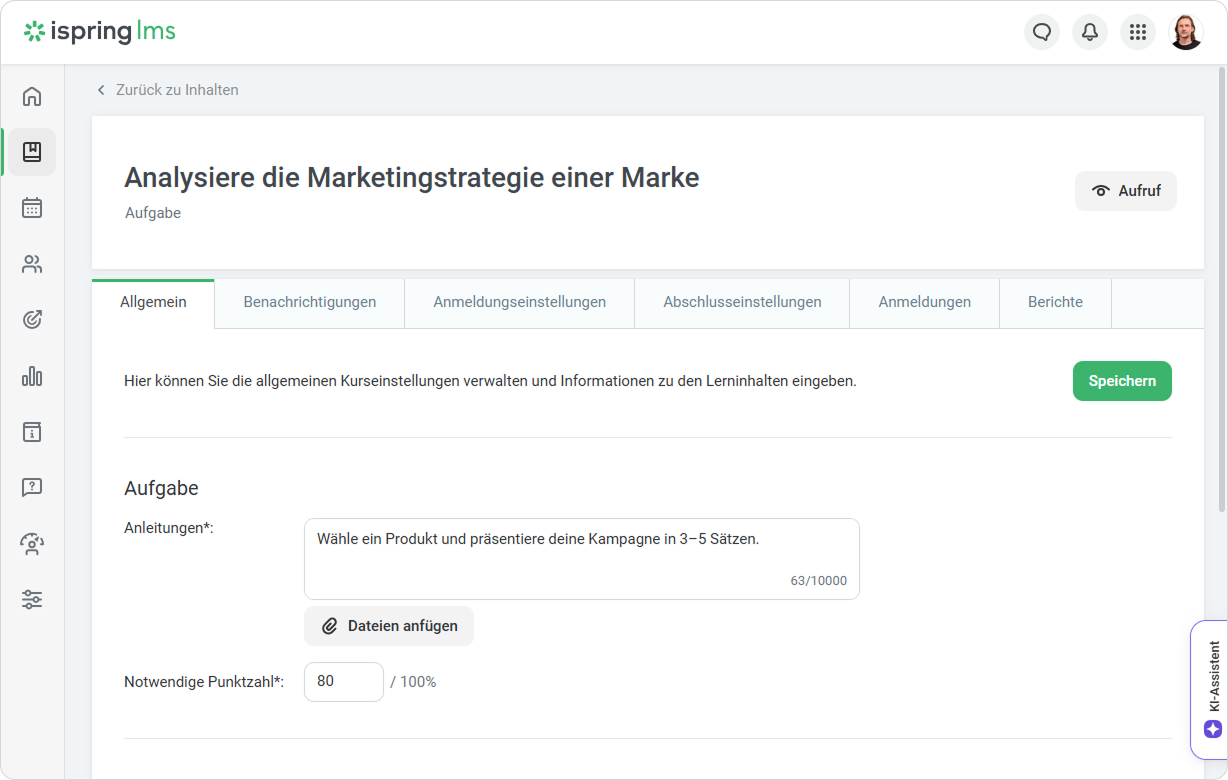Open the notifications bell icon
Viewport: 1228px width, 780px height.
pos(1090,32)
